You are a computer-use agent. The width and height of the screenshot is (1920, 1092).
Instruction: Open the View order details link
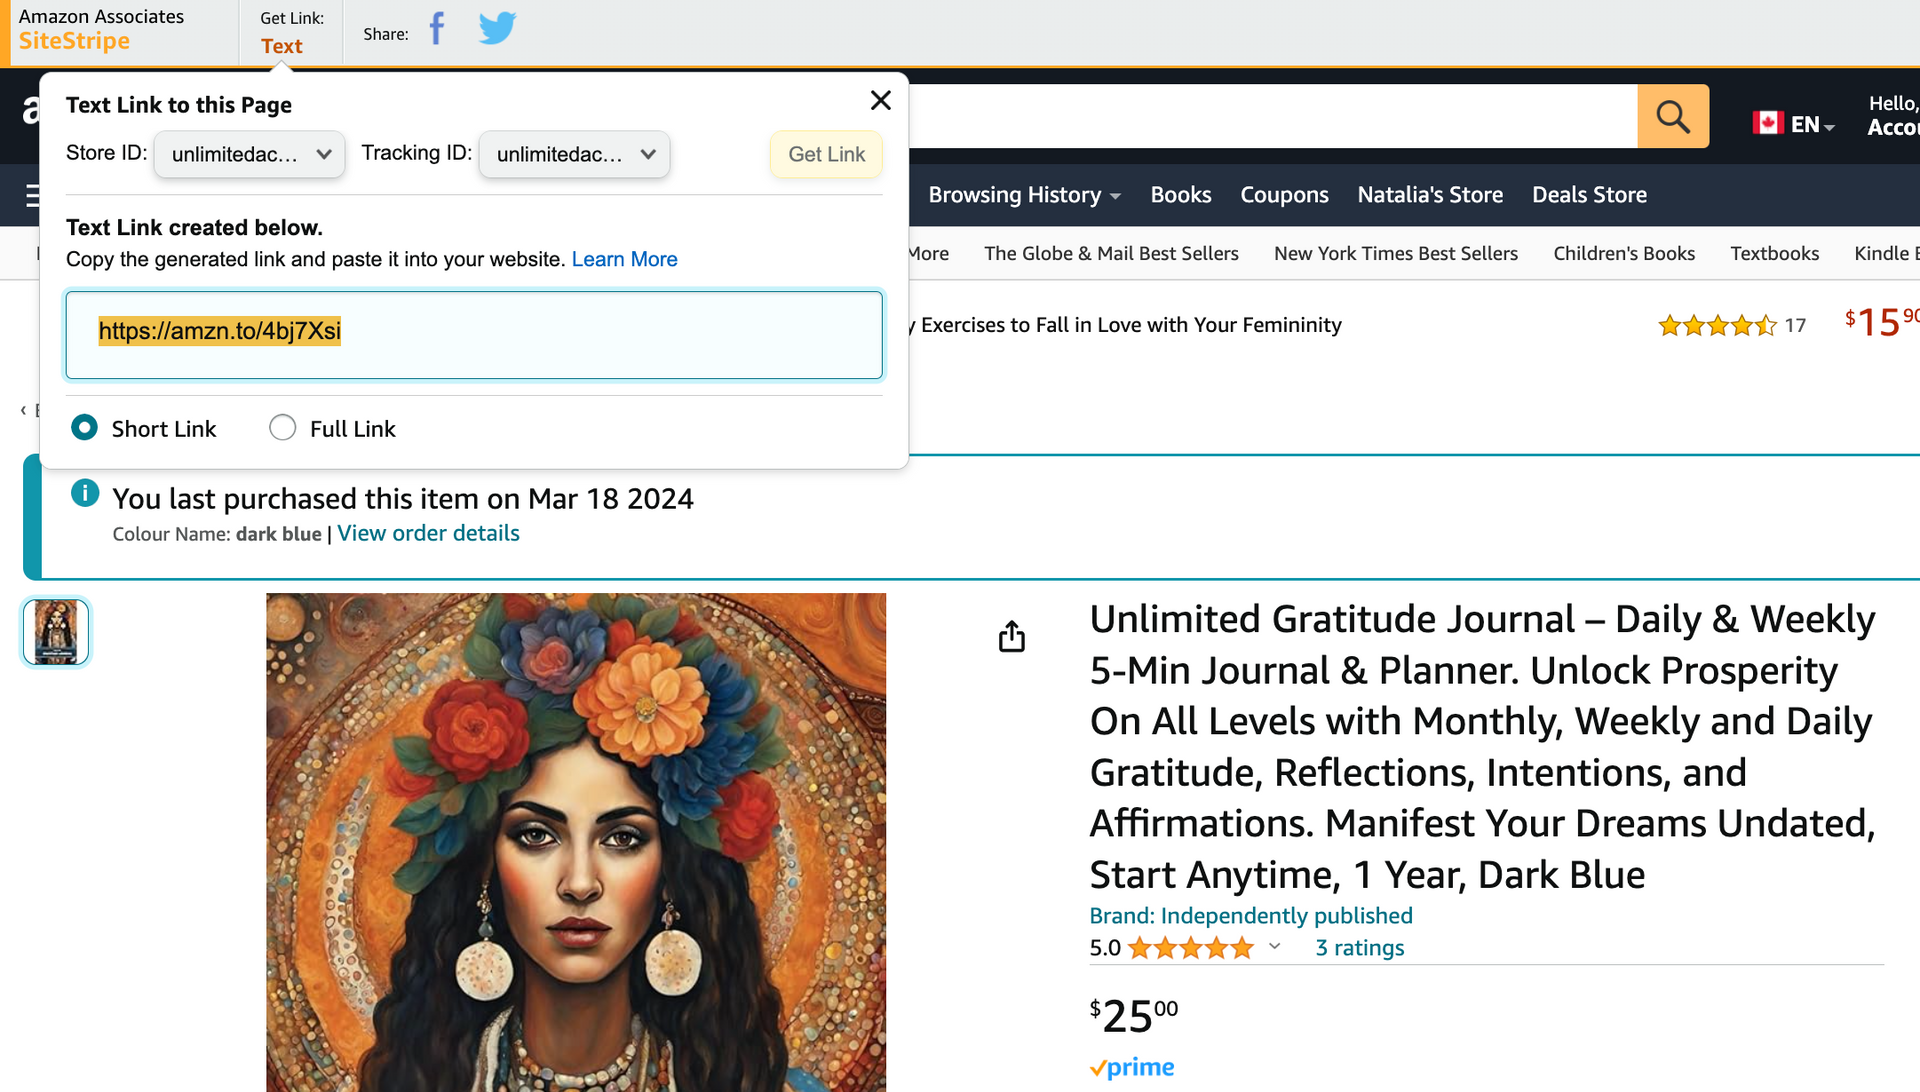[x=428, y=533]
